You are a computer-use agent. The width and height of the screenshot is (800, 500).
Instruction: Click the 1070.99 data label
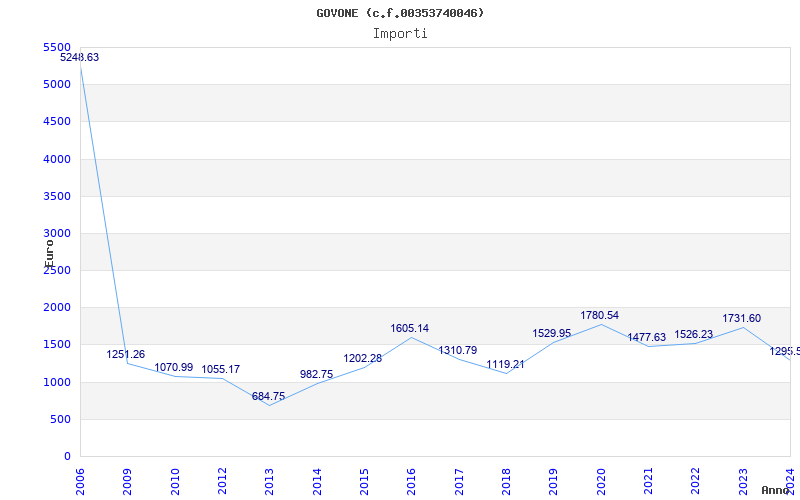coord(173,367)
